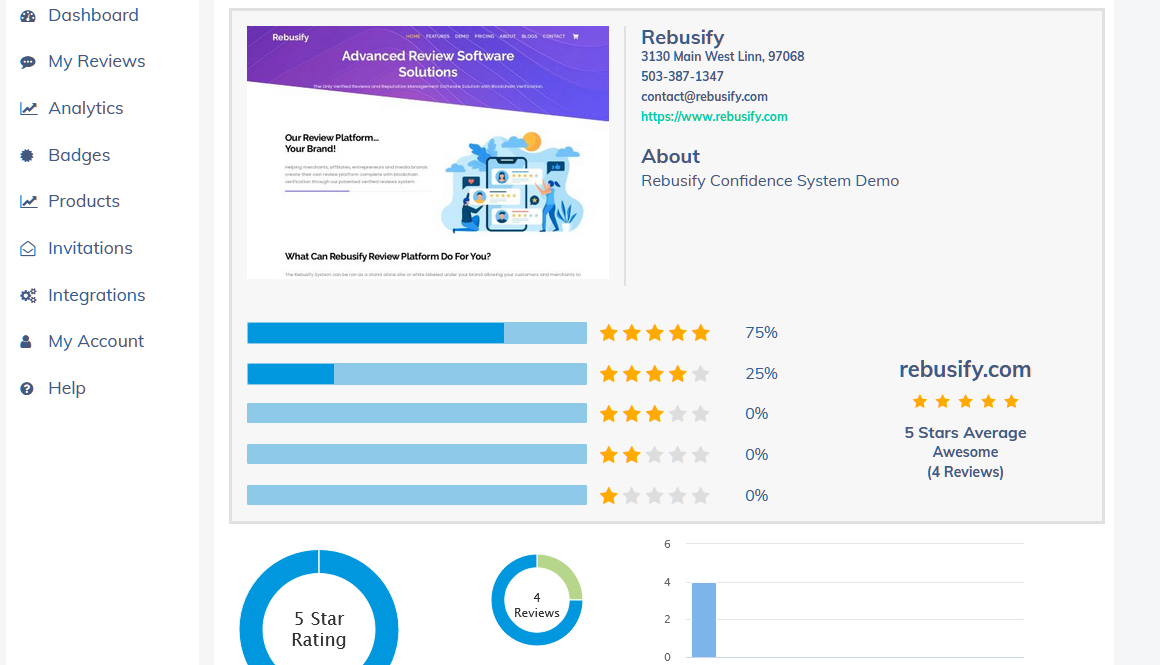Image resolution: width=1160 pixels, height=665 pixels.
Task: Click the My Reviews speech bubble icon
Action: 27,62
